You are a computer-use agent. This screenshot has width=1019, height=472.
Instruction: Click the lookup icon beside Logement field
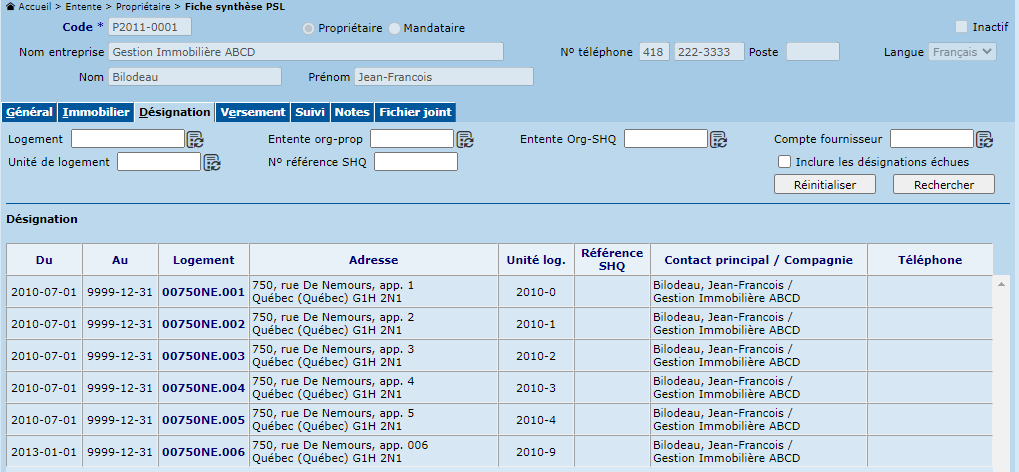point(195,140)
